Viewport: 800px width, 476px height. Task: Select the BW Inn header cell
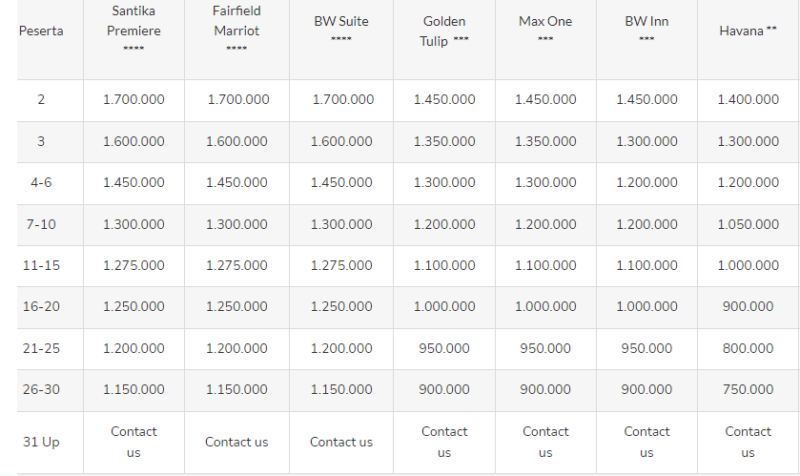click(646, 30)
